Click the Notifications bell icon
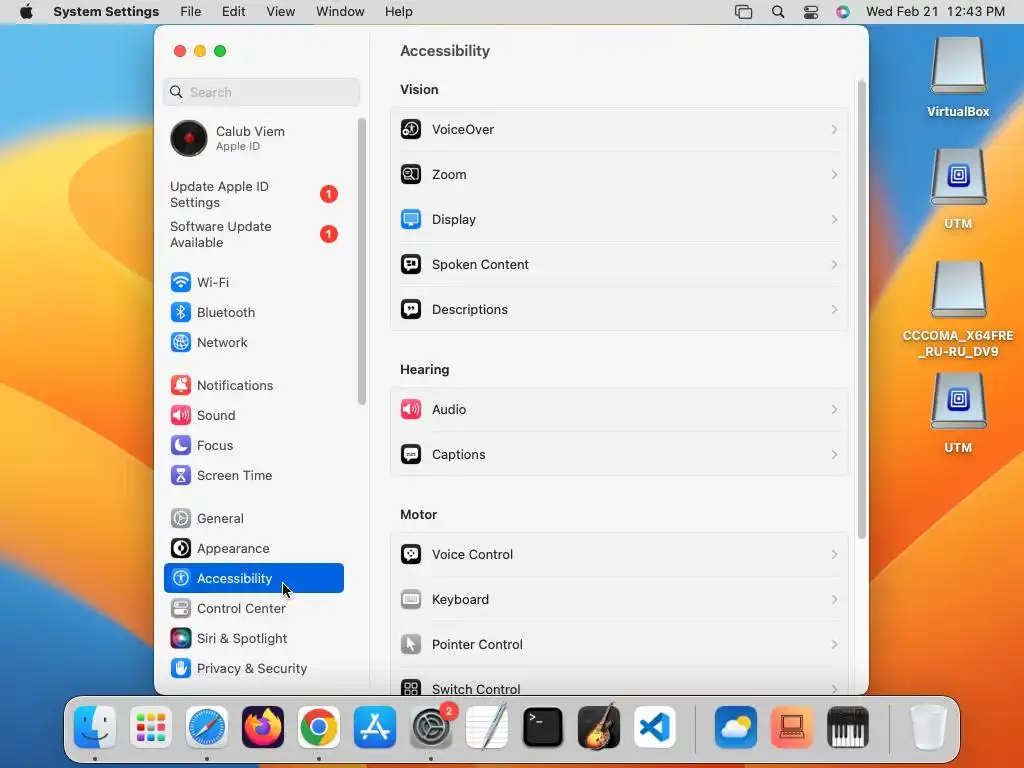 181,385
